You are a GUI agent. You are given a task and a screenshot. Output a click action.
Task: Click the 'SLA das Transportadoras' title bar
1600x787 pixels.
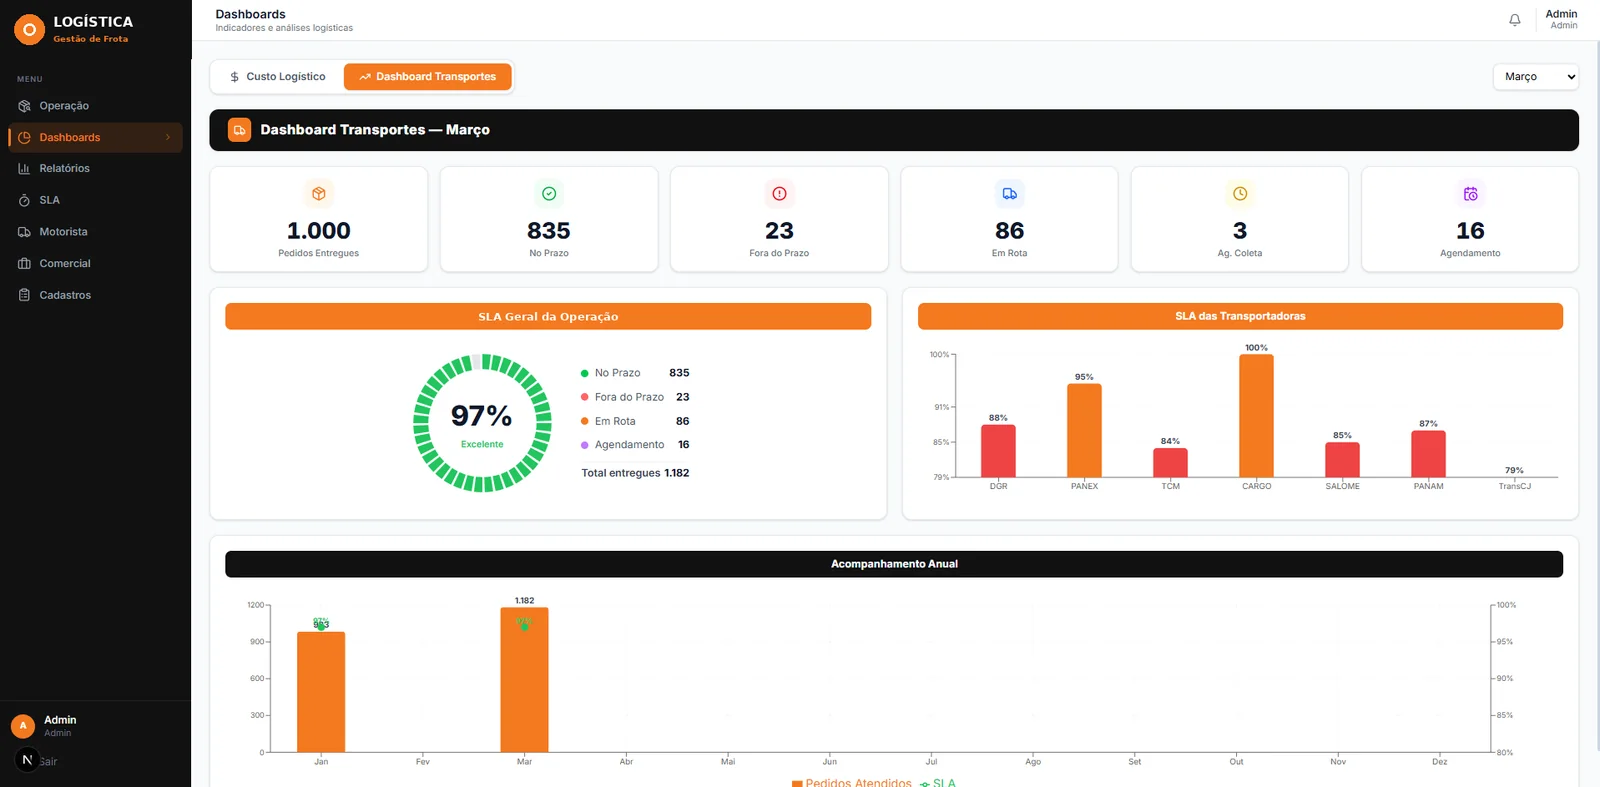pyautogui.click(x=1240, y=316)
